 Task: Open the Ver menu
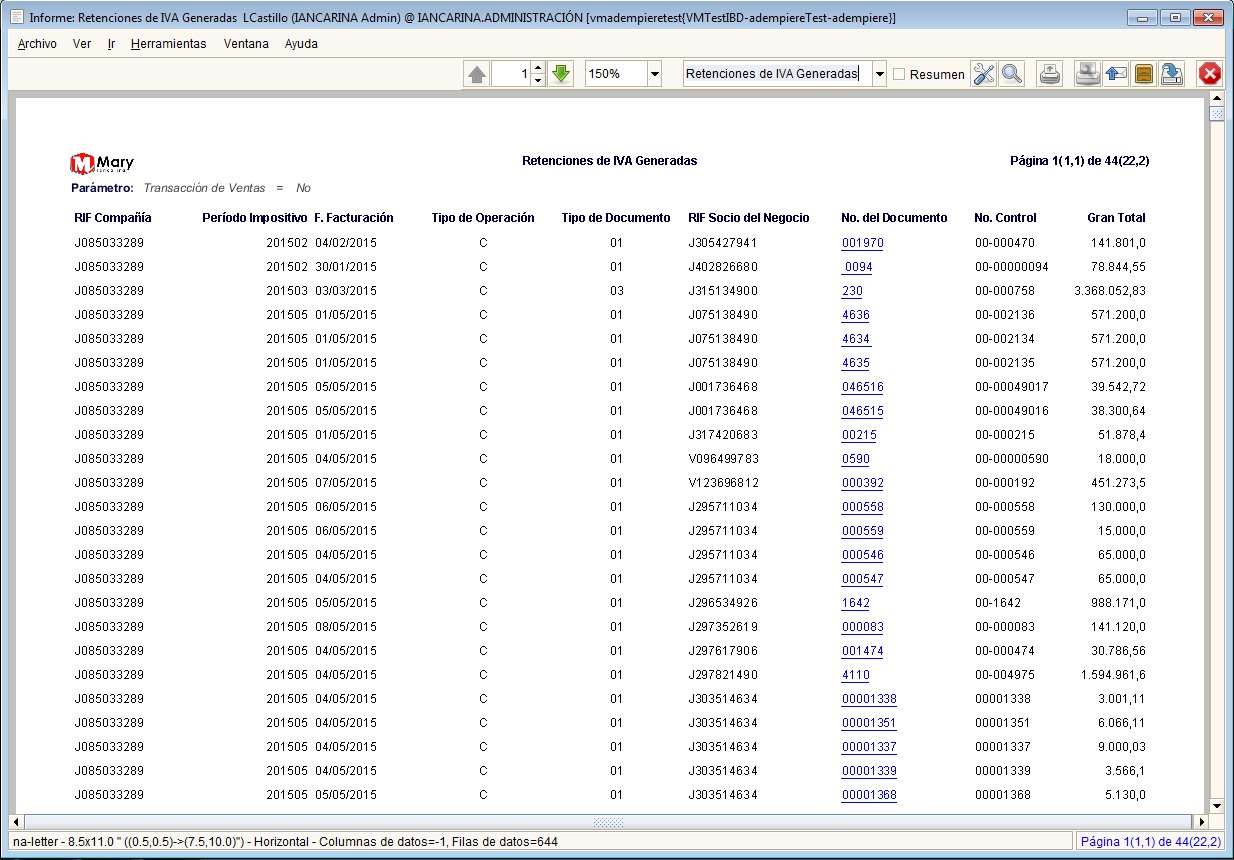pyautogui.click(x=82, y=44)
